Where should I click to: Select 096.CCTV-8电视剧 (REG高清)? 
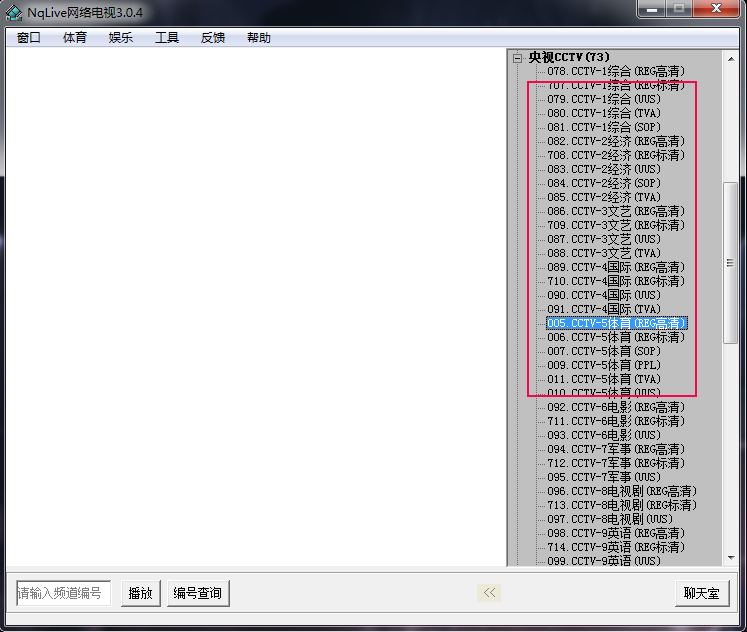[x=622, y=492]
